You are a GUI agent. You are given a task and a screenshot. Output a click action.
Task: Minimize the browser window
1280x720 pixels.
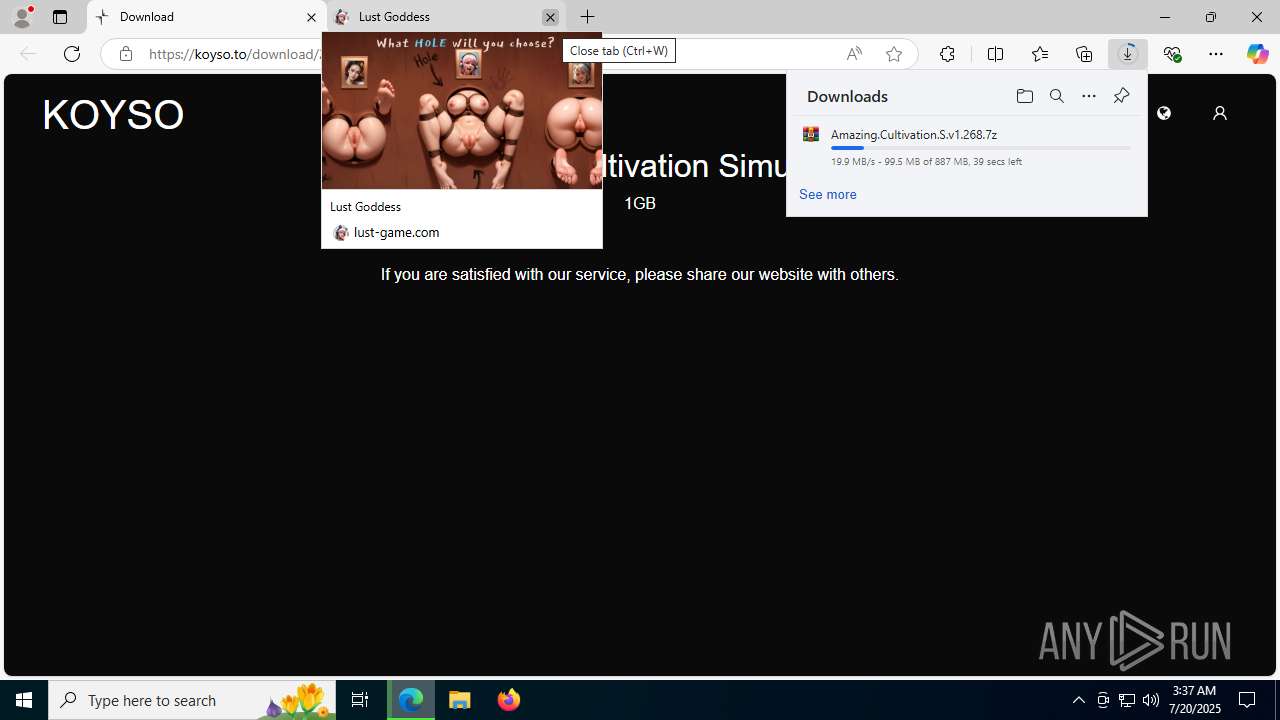[1165, 17]
